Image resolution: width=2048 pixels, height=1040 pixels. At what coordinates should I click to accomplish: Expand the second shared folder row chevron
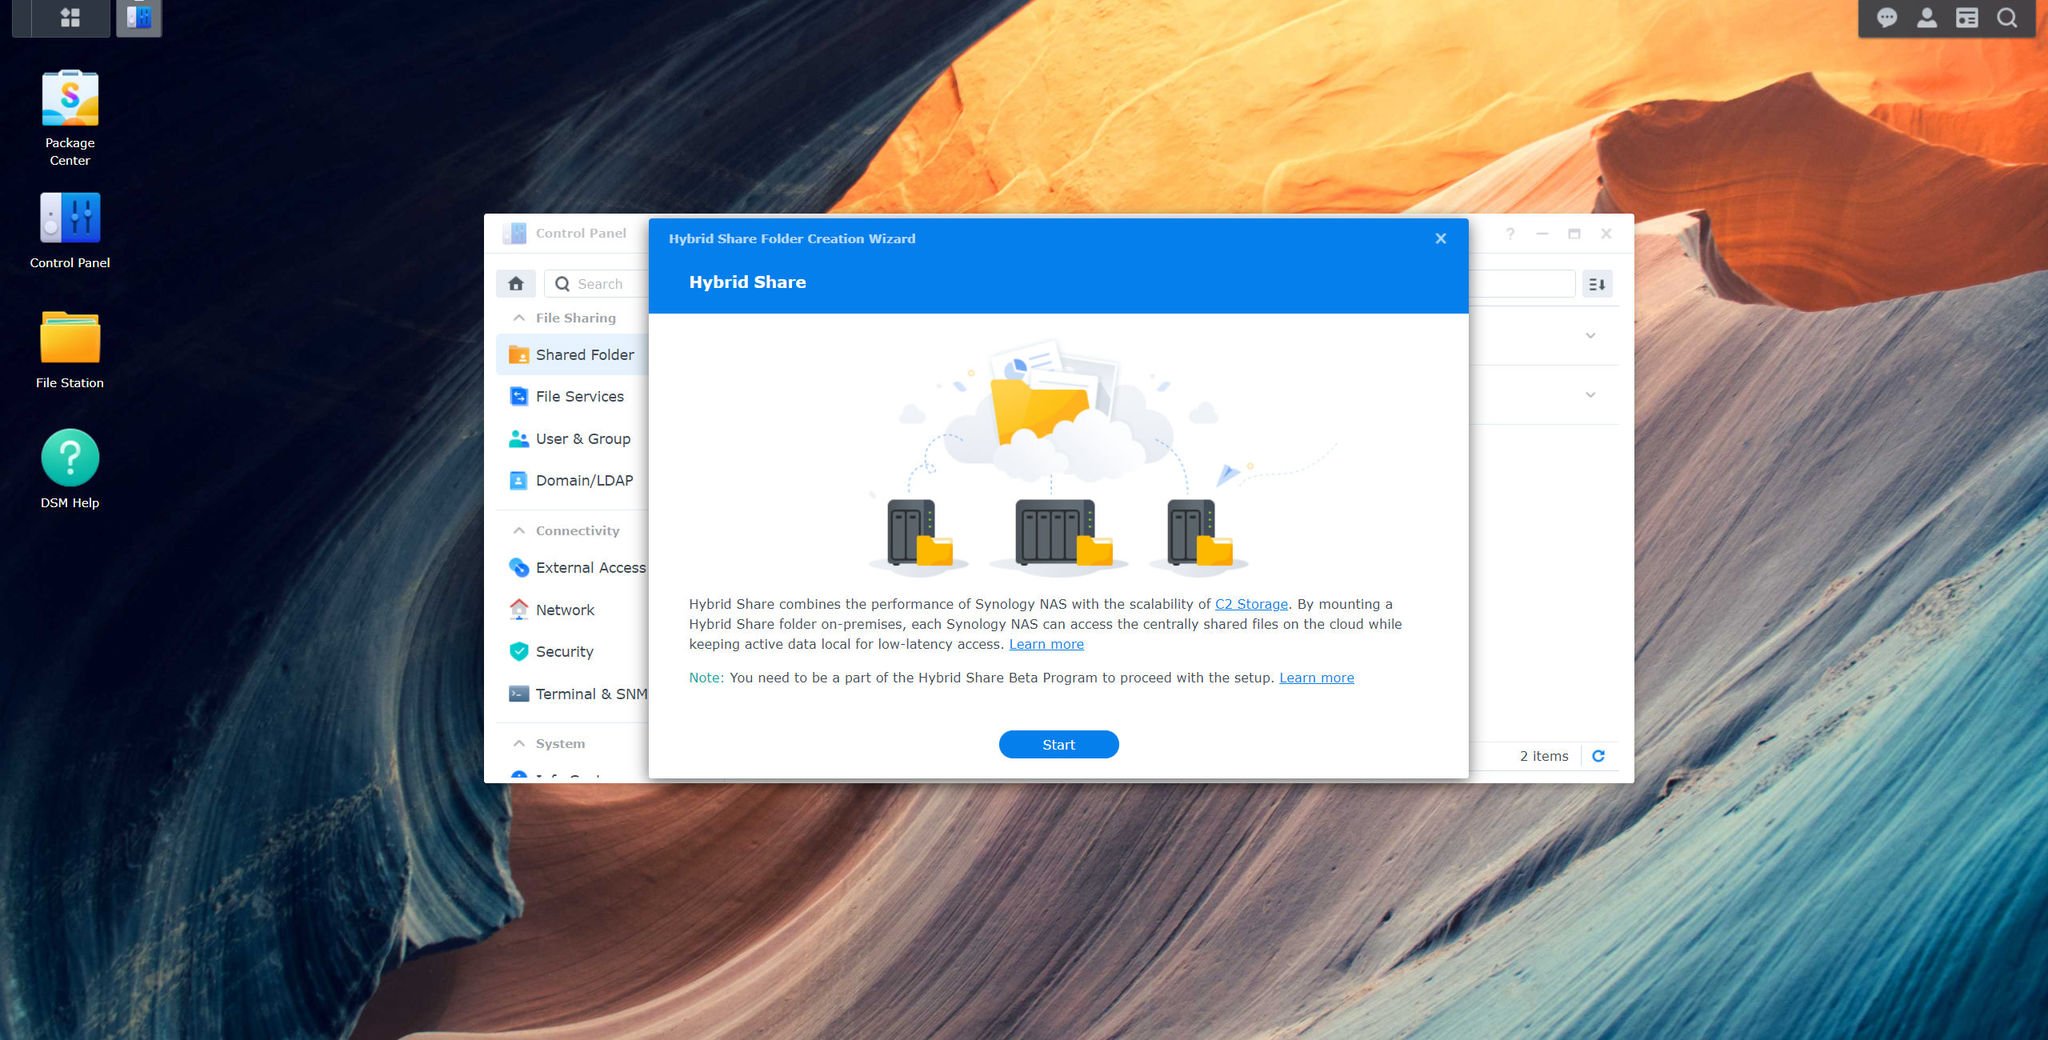(1590, 395)
